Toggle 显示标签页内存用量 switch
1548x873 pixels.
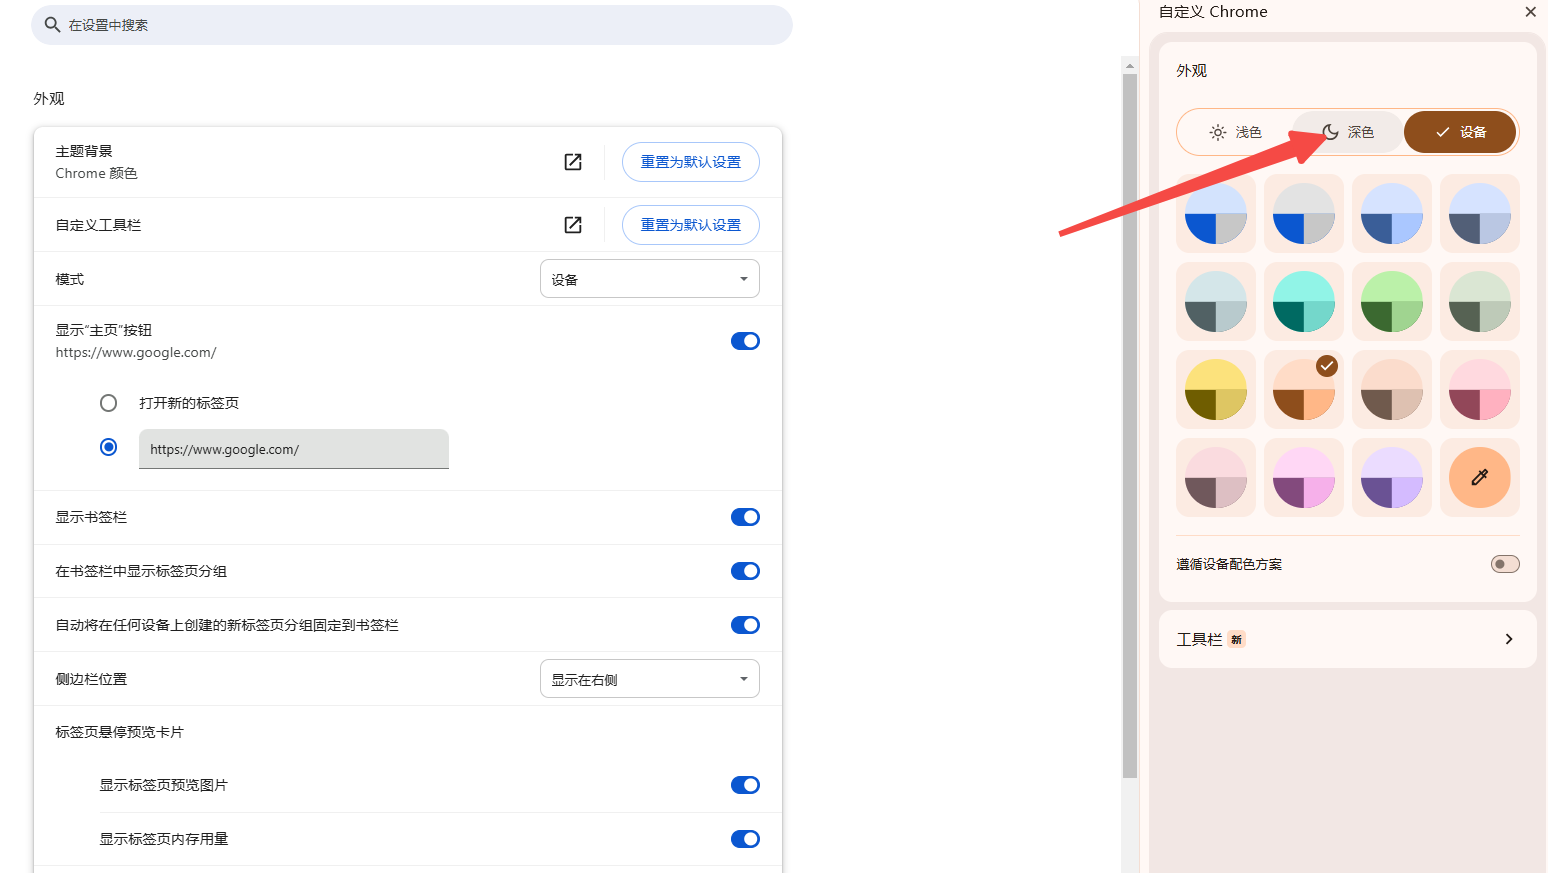[745, 839]
